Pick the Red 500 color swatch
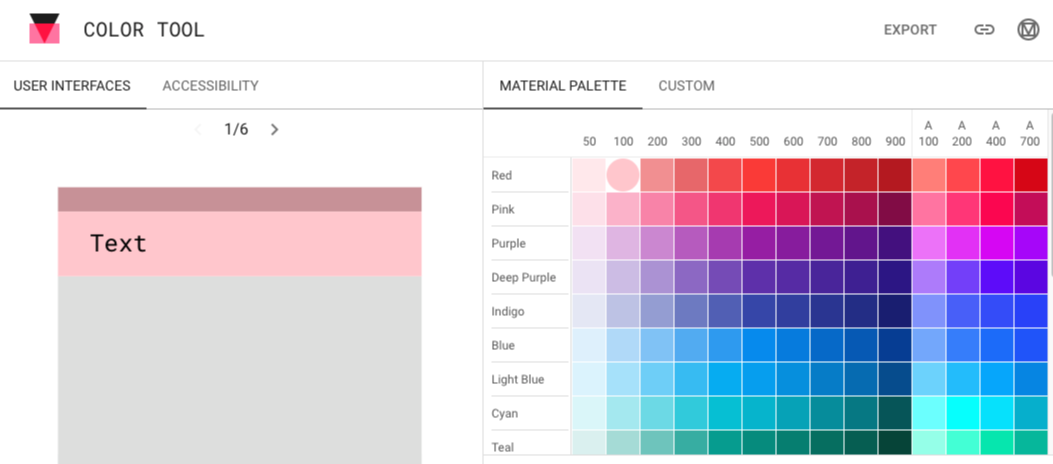1053x464 pixels. 759,175
